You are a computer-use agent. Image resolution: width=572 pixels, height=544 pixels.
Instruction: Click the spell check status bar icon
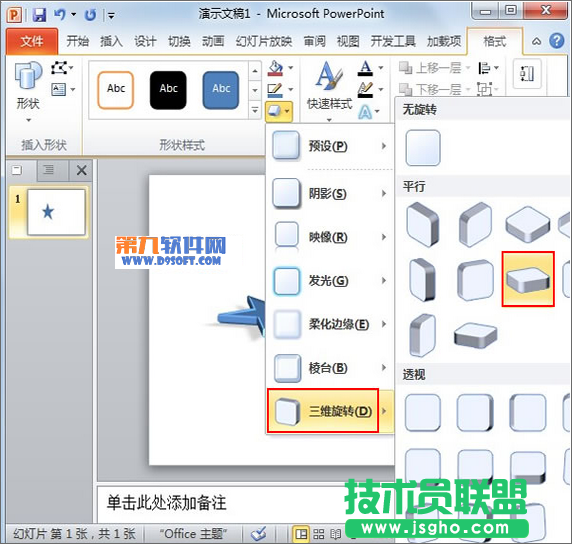point(259,534)
